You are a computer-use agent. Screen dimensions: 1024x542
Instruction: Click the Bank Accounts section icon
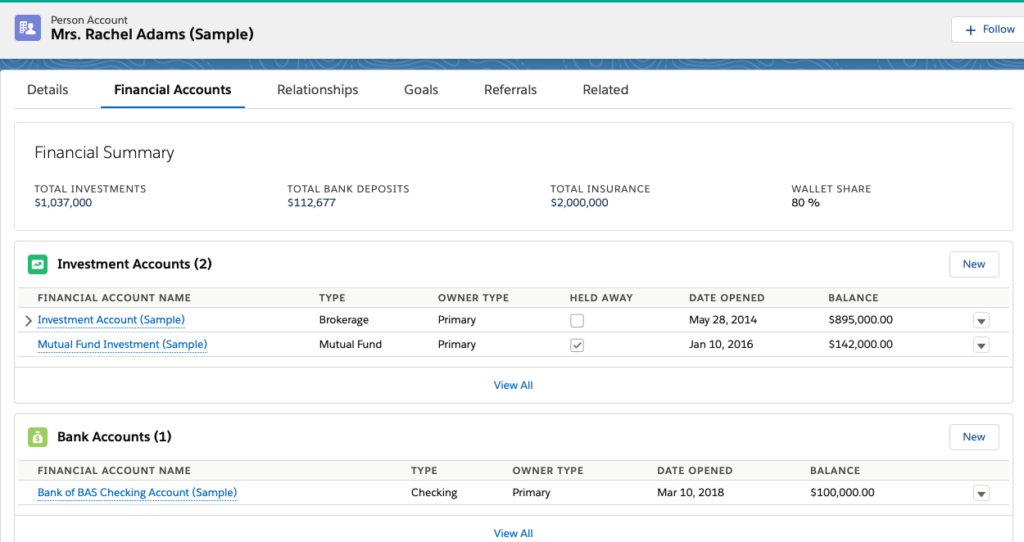point(37,437)
